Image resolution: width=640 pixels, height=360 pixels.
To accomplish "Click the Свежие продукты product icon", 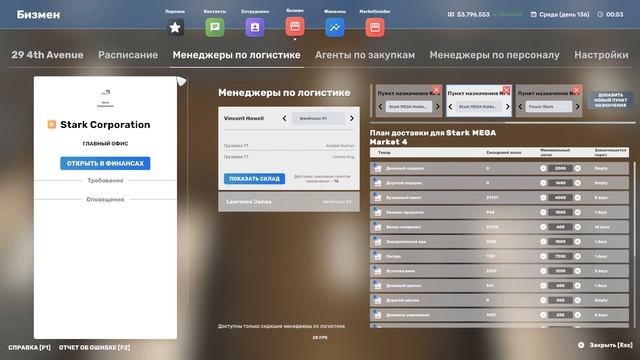I will click(378, 212).
